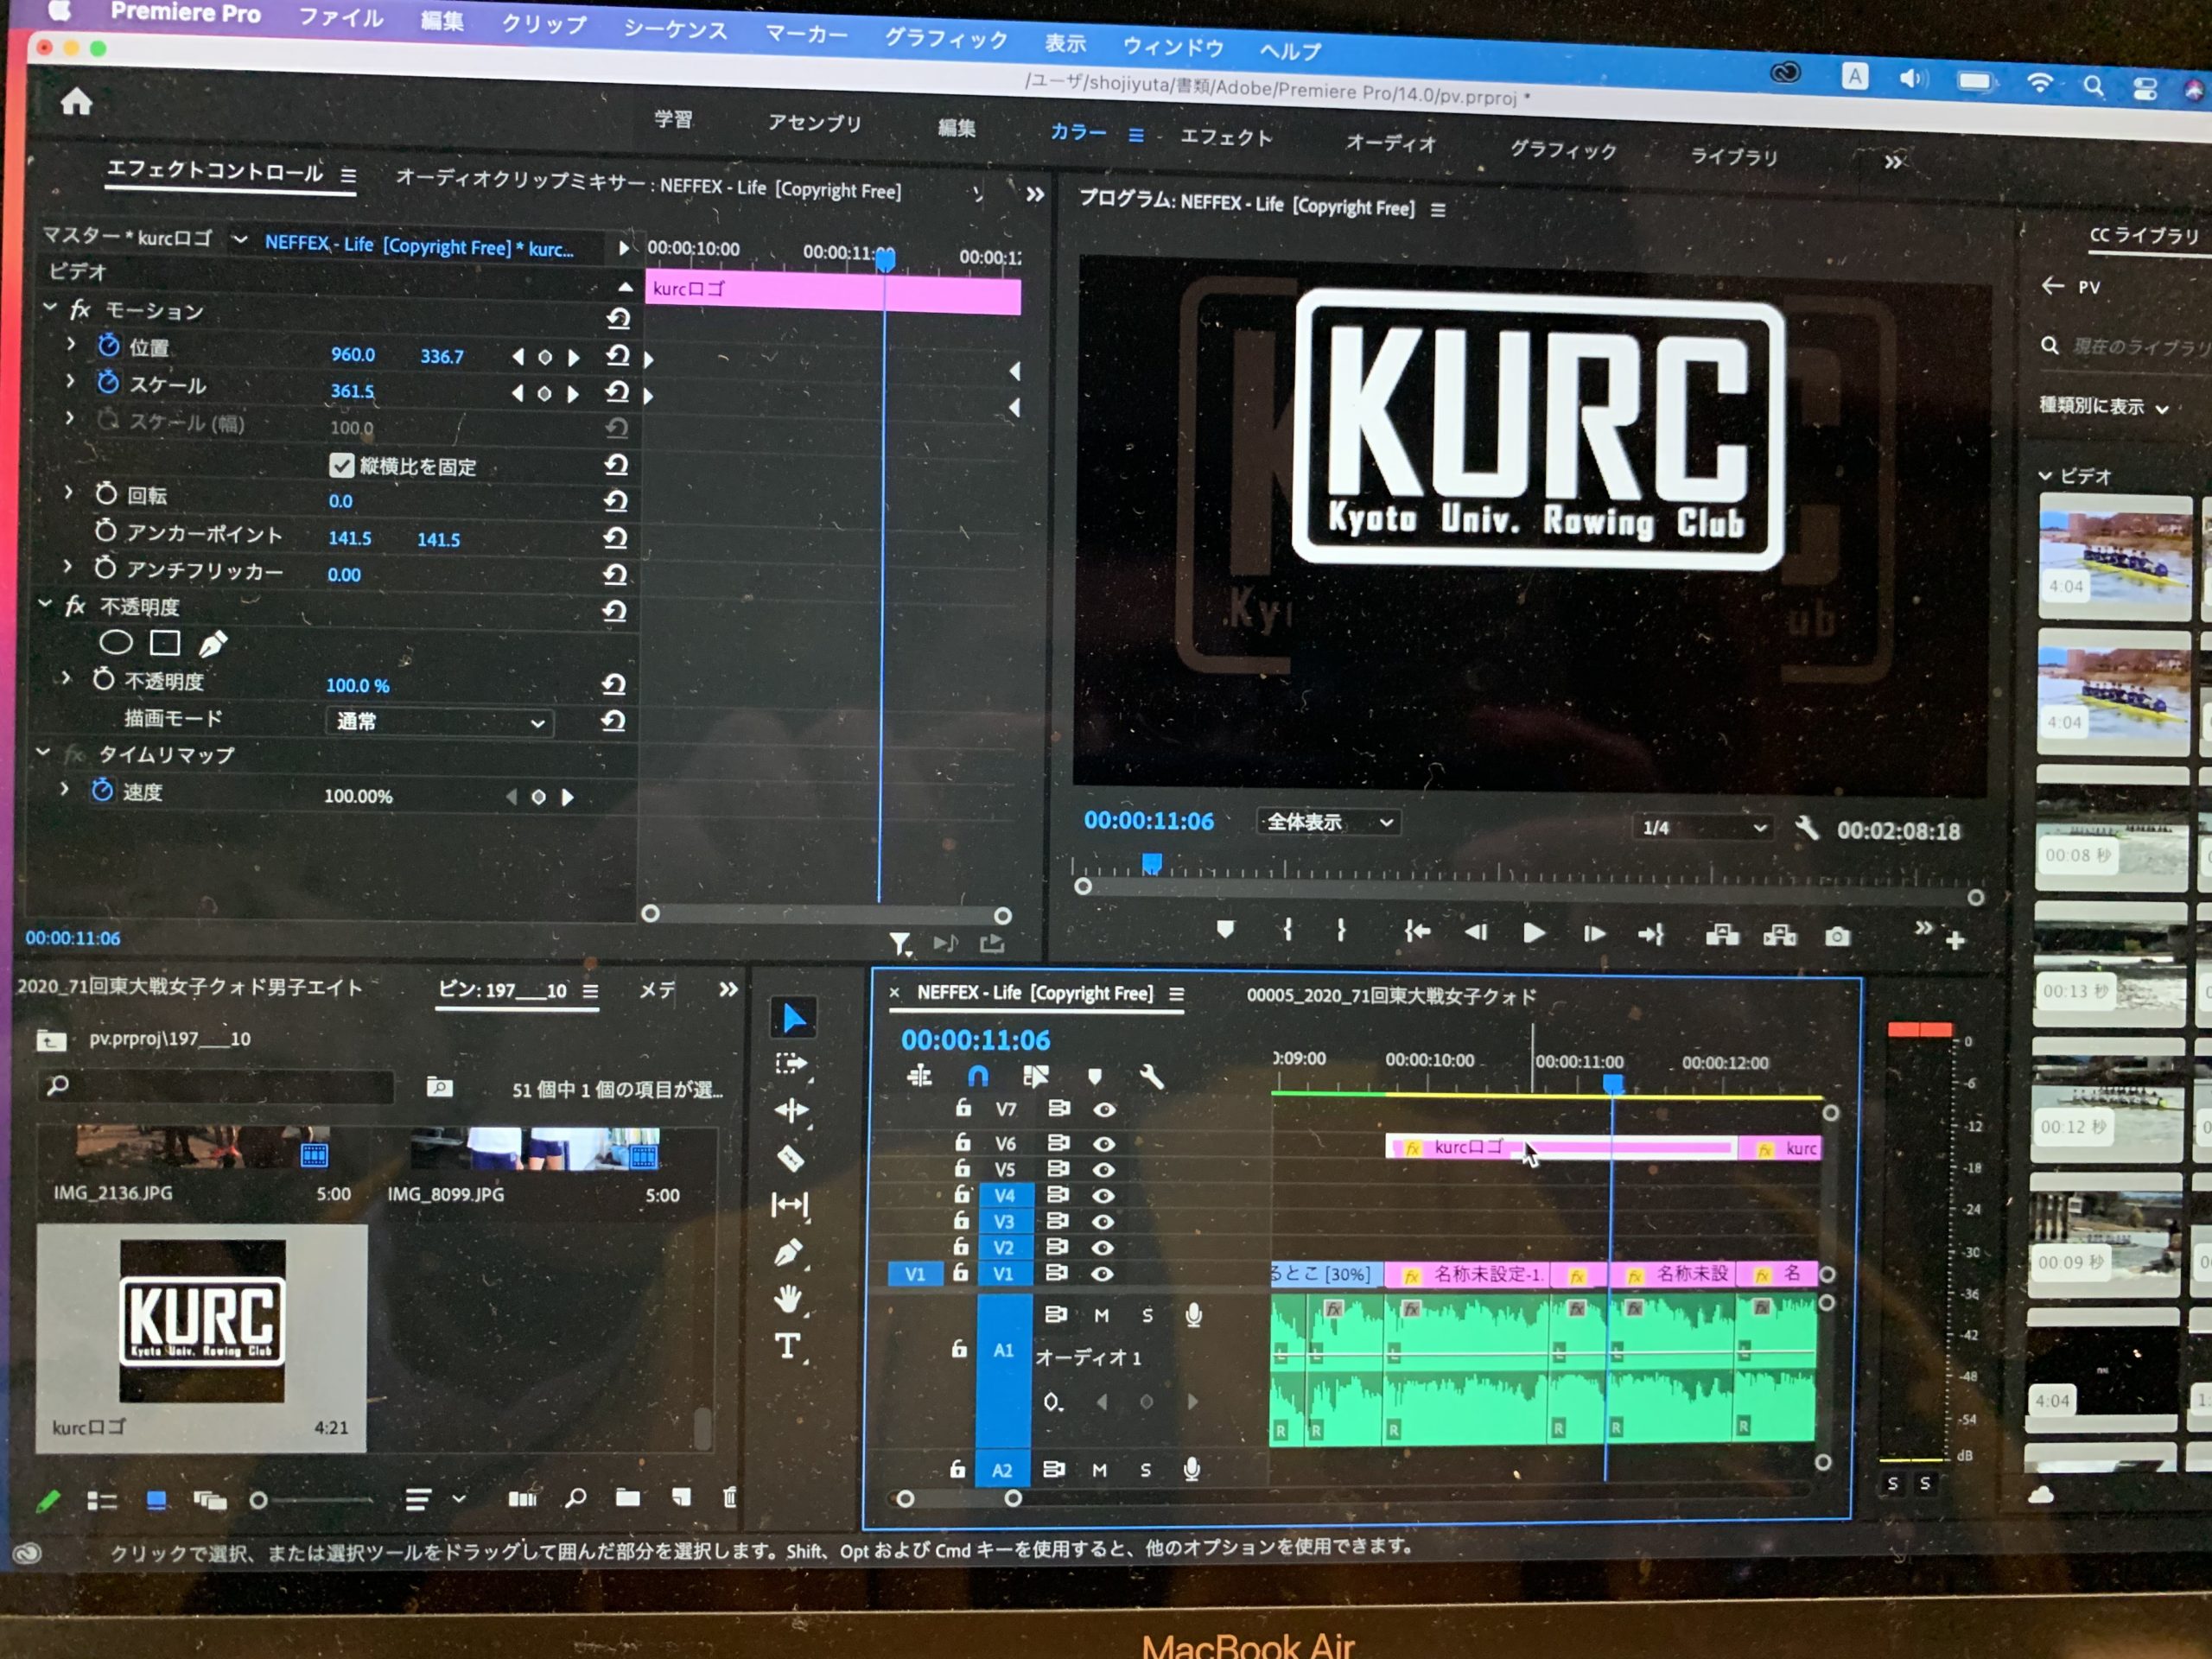
Task: Toggle the lock on track V7
Action: (963, 1107)
